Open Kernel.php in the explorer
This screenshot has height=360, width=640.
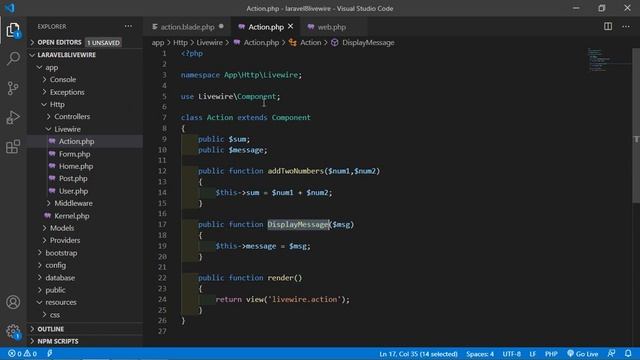pyautogui.click(x=71, y=216)
